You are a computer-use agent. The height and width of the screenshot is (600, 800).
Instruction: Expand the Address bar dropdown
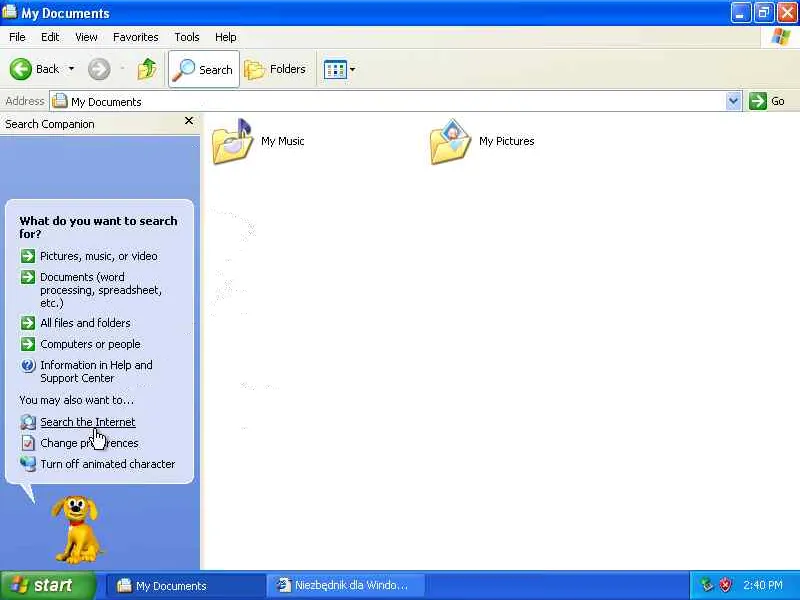point(733,102)
